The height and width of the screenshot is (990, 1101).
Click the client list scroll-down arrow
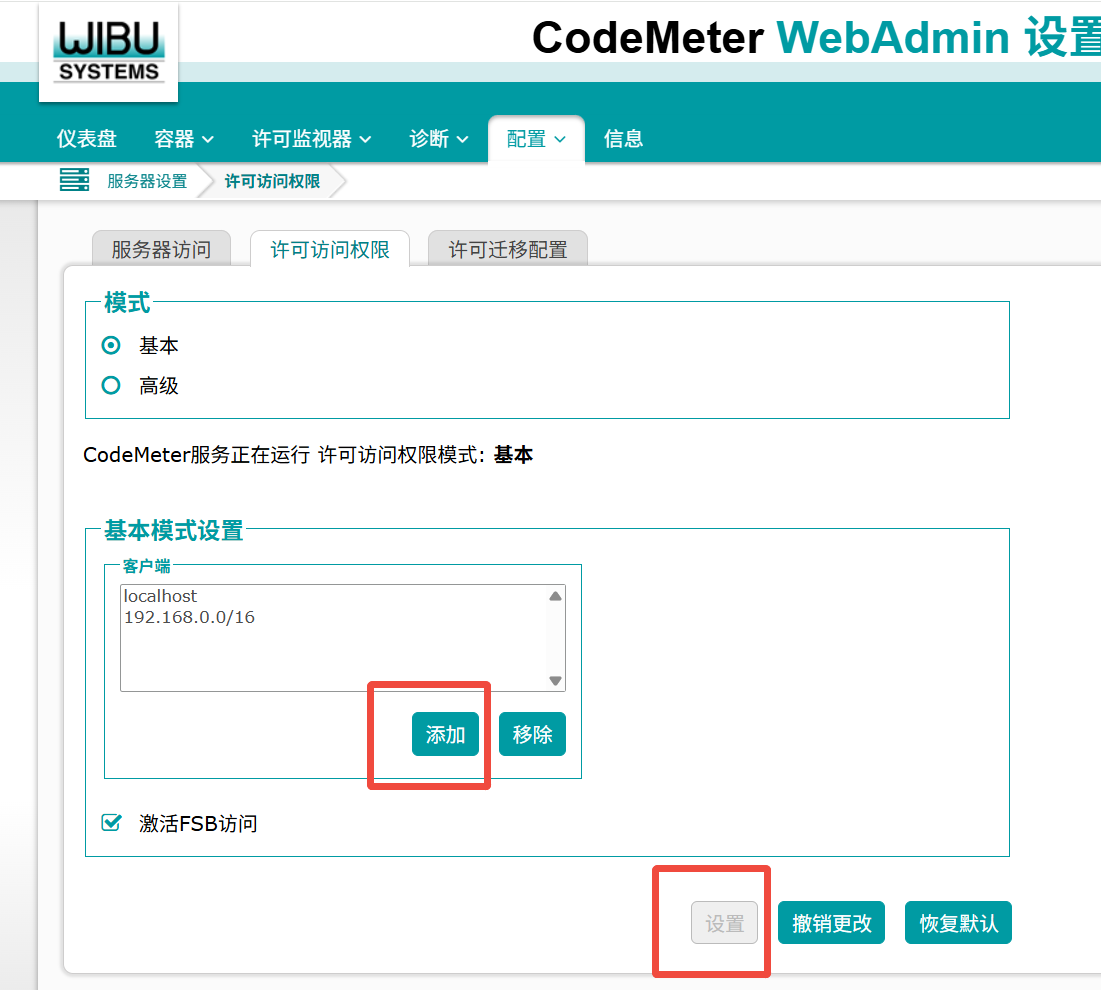[555, 680]
